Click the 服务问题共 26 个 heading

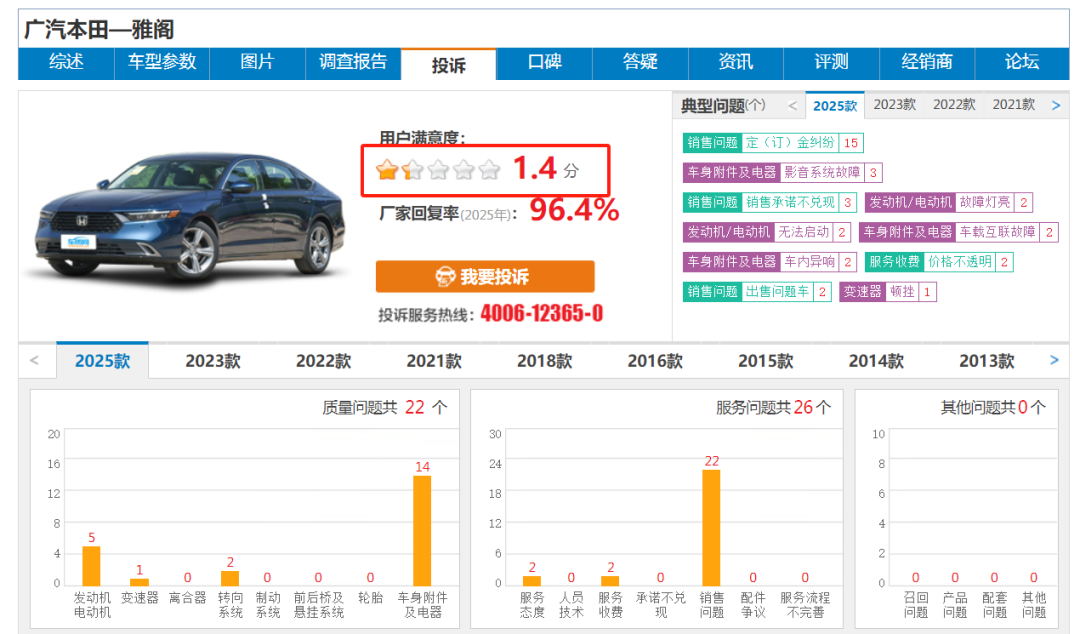773,407
